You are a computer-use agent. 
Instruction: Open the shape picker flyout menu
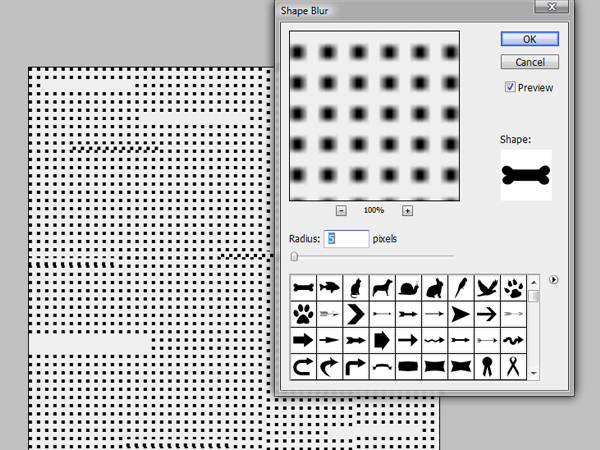(553, 280)
